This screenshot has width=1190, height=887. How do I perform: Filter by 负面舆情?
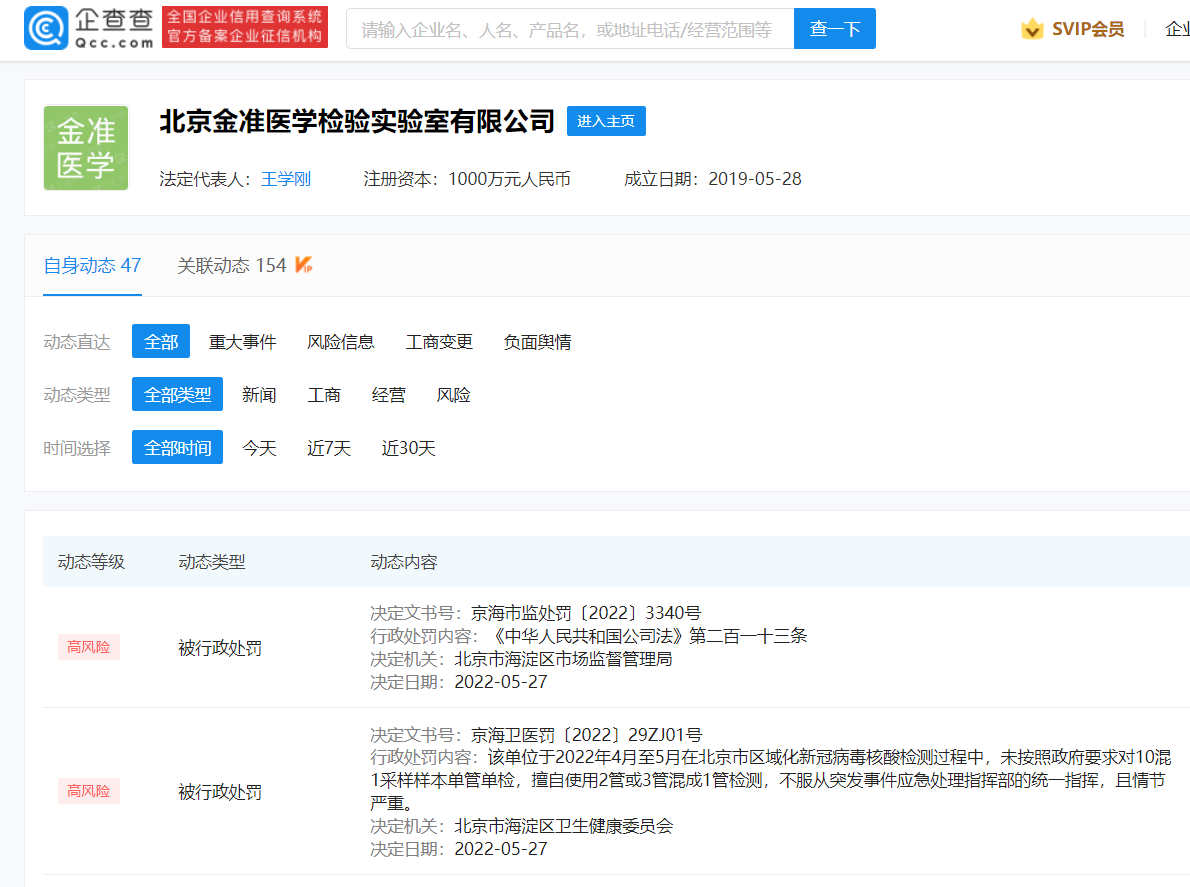[x=537, y=342]
